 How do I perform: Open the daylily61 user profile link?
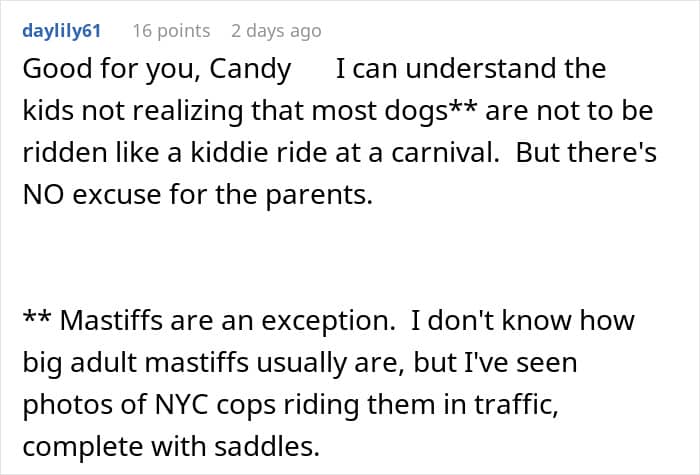tap(62, 31)
